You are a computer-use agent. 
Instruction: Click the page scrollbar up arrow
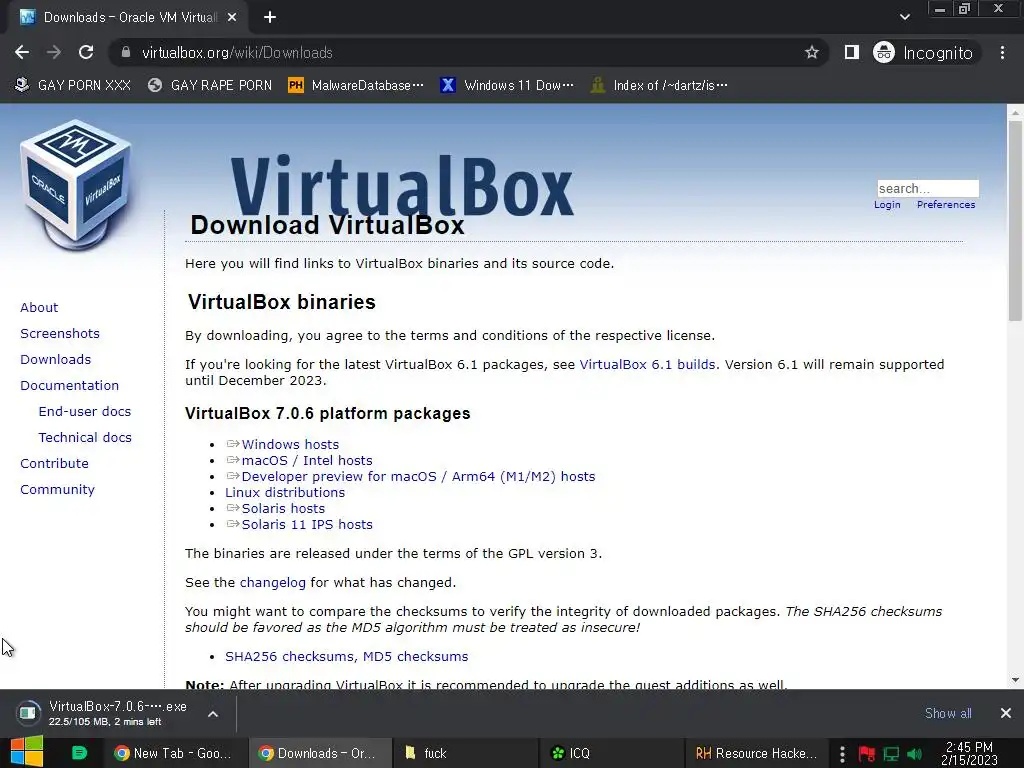tap(1015, 112)
